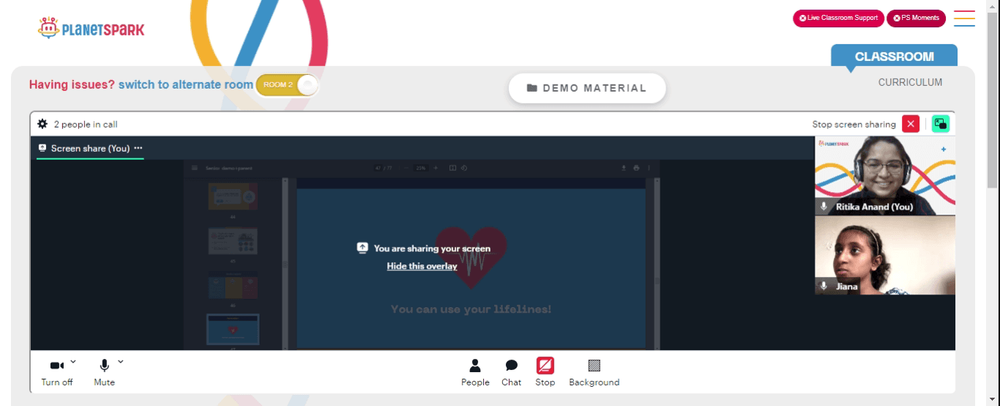
Task: Click slide thumbnail 46 in the shared PDF
Action: pyautogui.click(x=233, y=286)
